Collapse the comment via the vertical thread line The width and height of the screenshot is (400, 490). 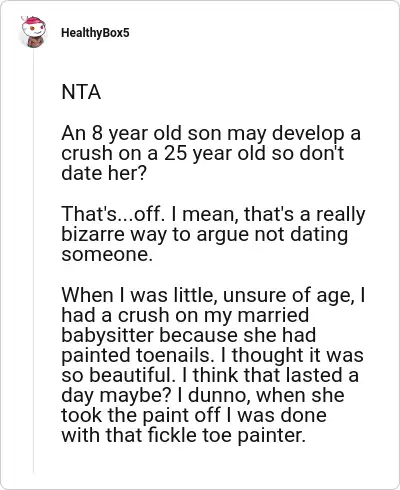(33, 260)
